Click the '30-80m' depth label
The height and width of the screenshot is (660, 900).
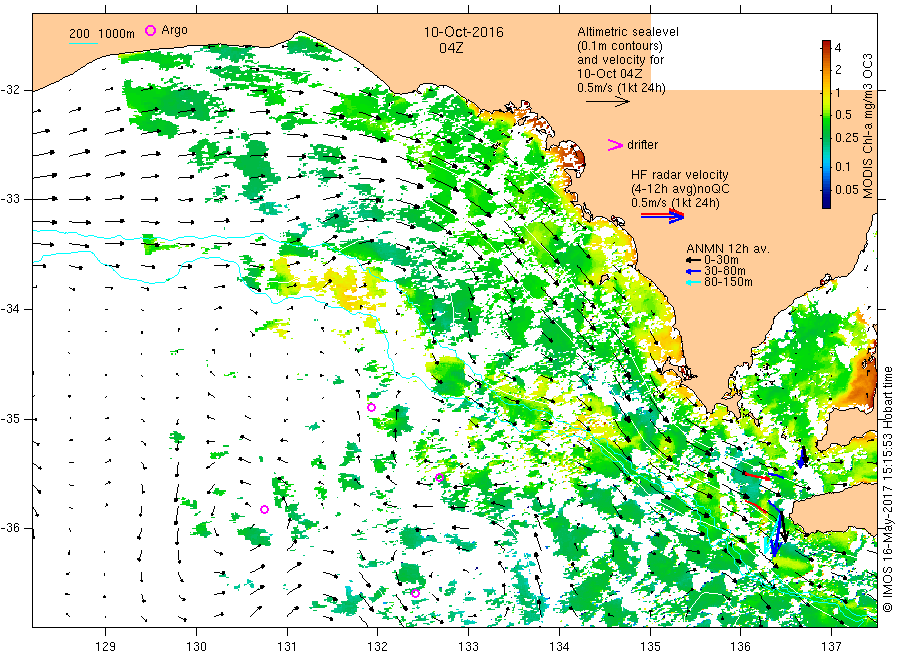725,271
